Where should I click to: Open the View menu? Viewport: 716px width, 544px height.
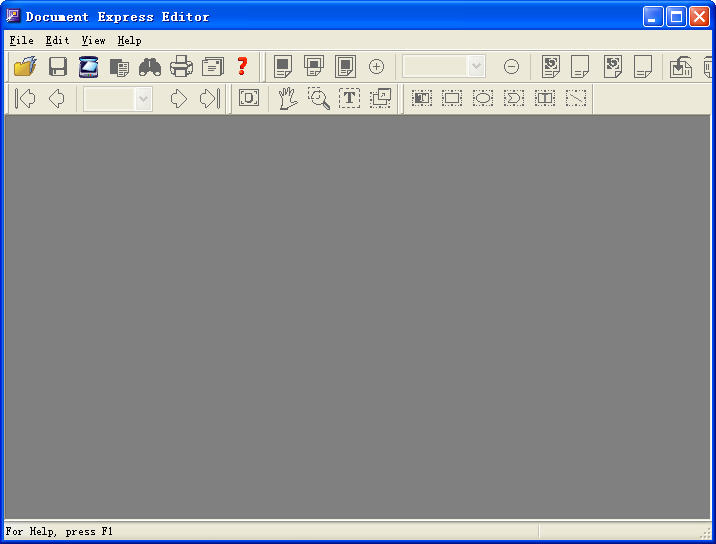pos(93,41)
